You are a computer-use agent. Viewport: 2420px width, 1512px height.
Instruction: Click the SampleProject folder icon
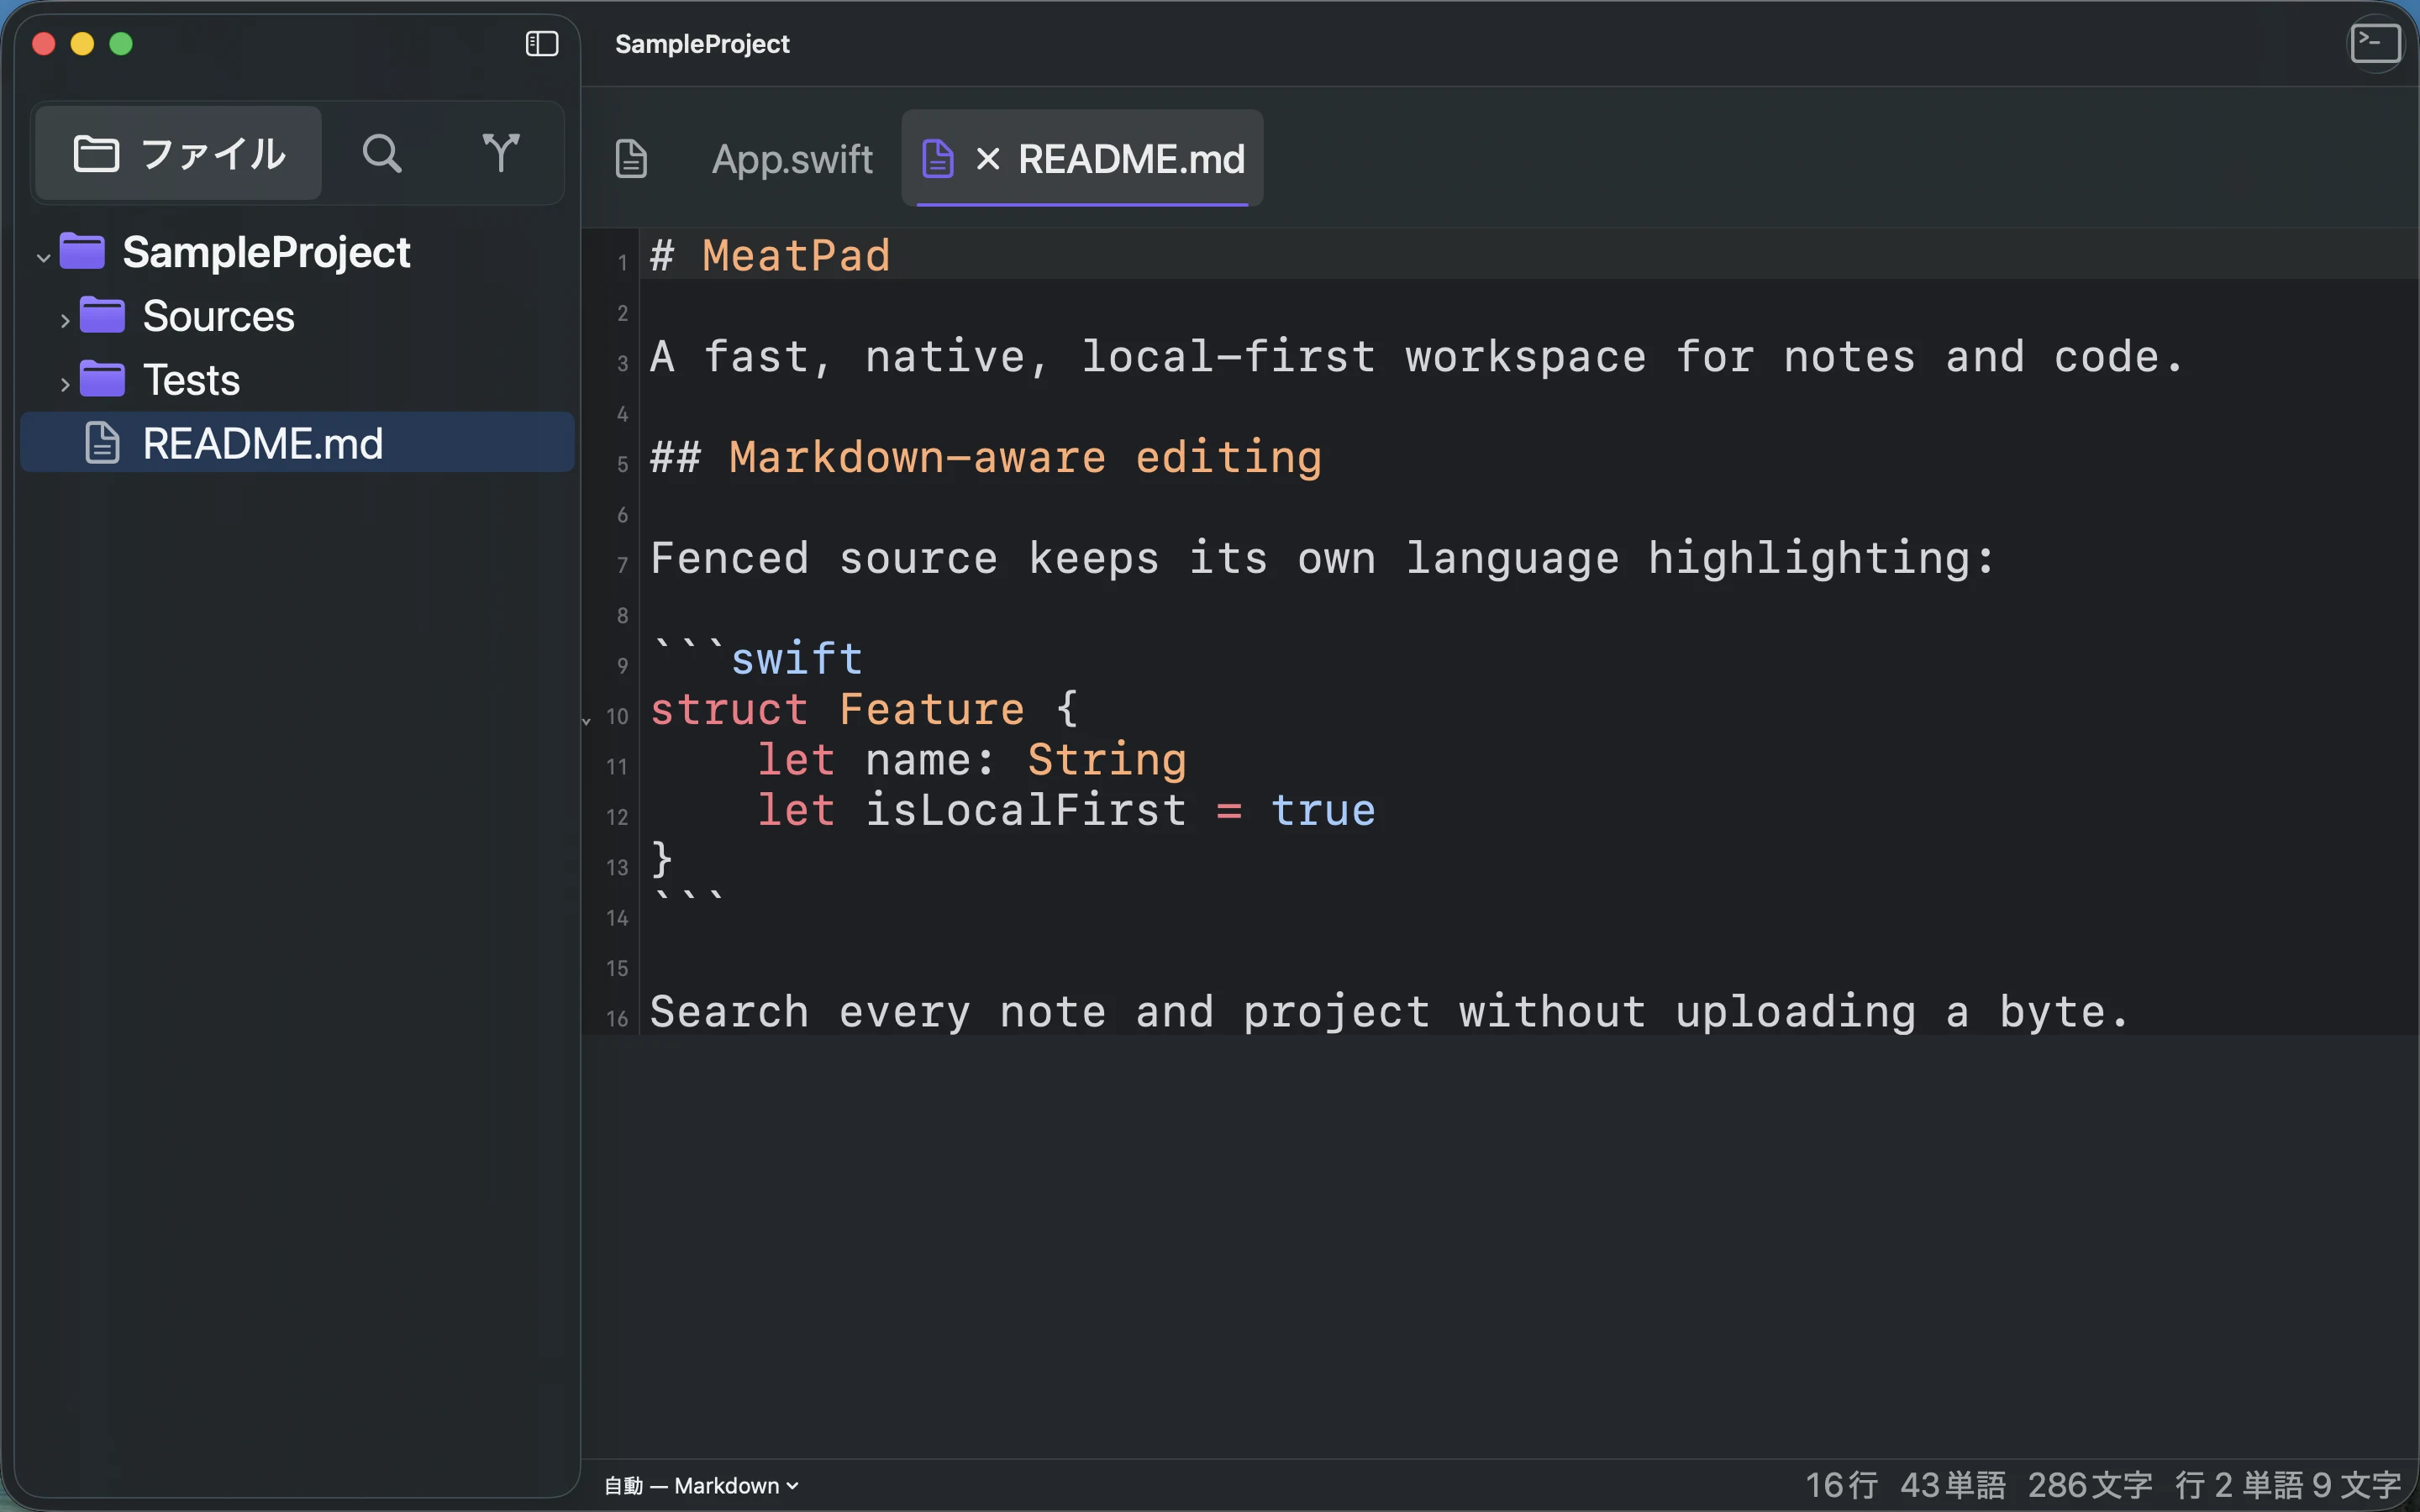point(82,251)
